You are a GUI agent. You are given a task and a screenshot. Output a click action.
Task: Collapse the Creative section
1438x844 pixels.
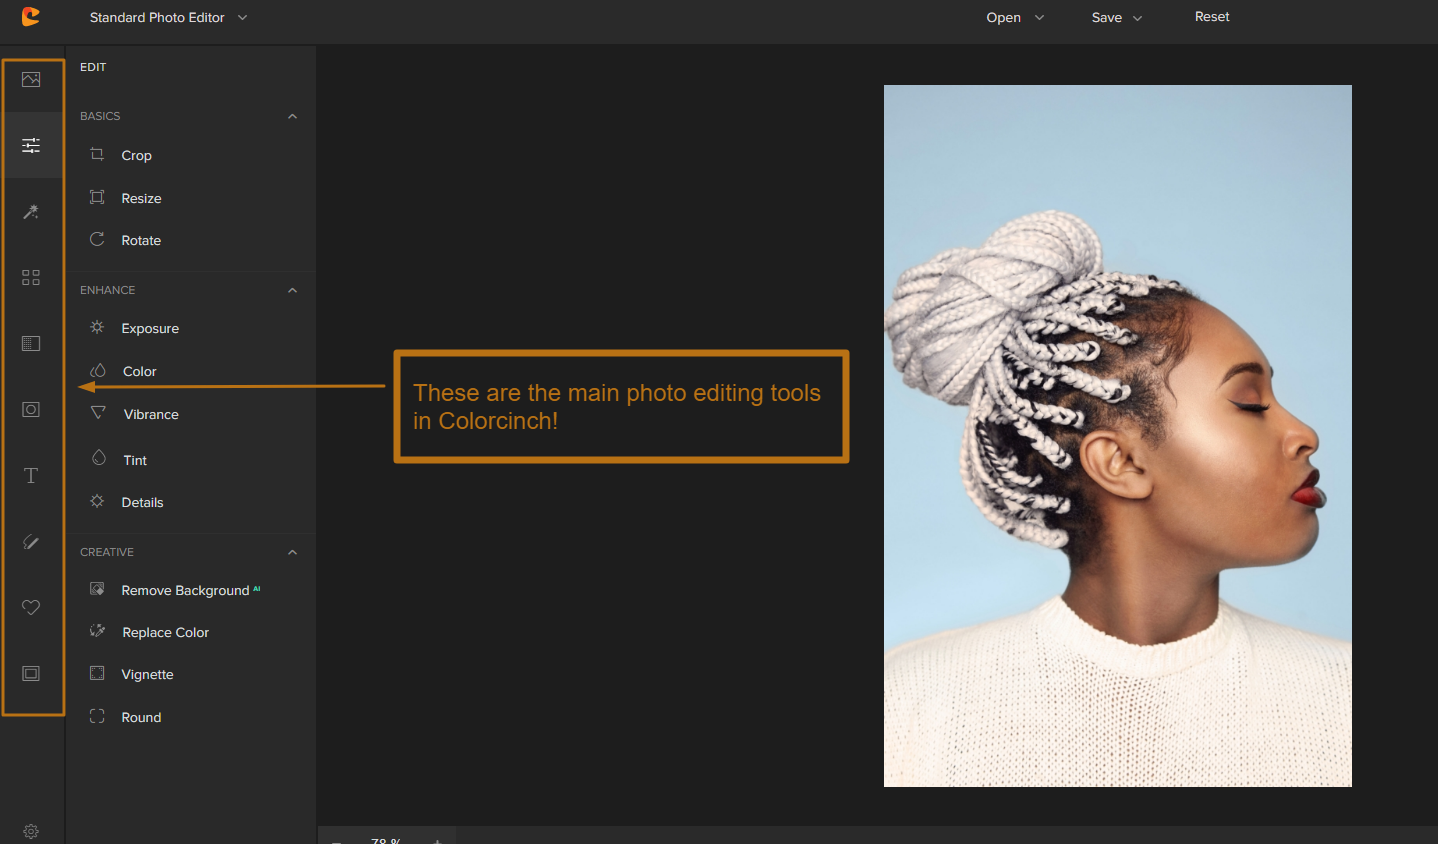[x=292, y=553]
